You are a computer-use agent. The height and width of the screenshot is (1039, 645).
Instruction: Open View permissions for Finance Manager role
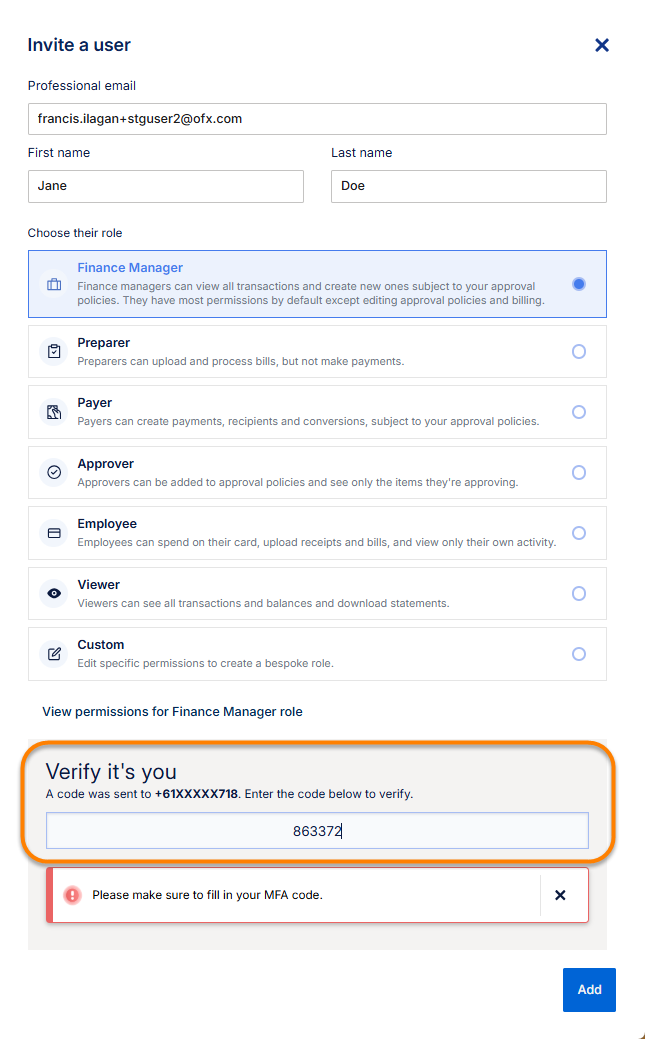(x=172, y=712)
